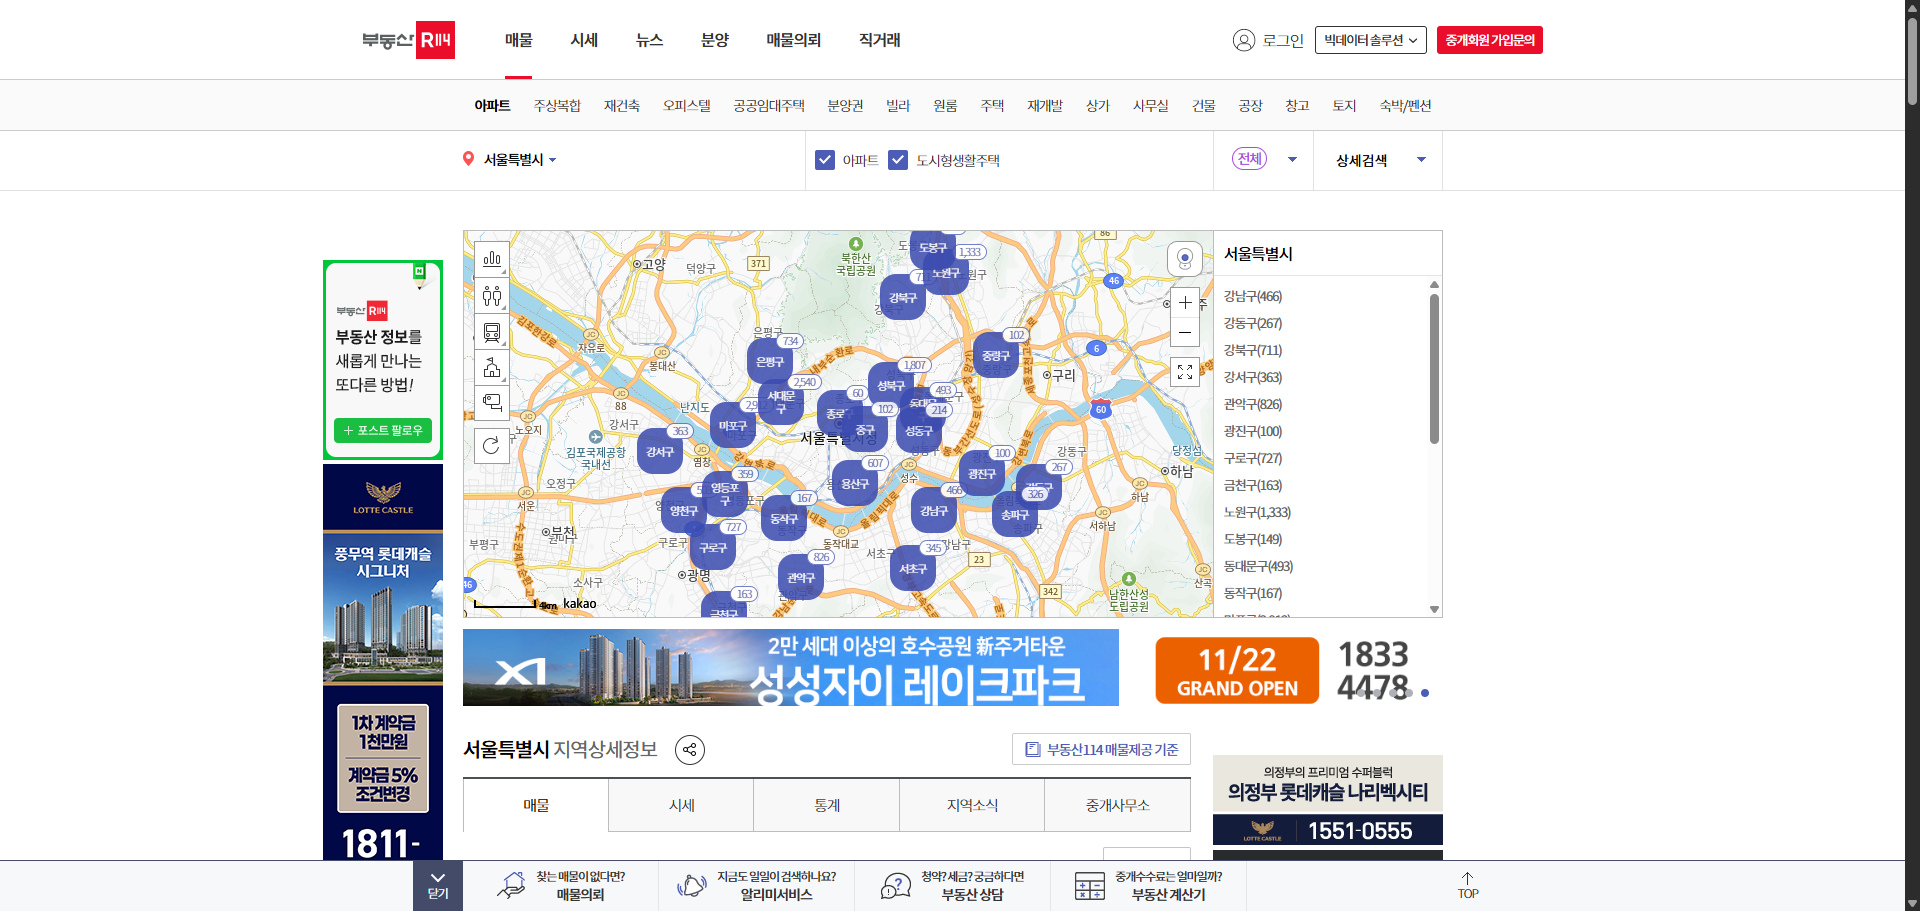The height and width of the screenshot is (911, 1920).
Task: Open the statistics chart layer on the map
Action: 492,258
